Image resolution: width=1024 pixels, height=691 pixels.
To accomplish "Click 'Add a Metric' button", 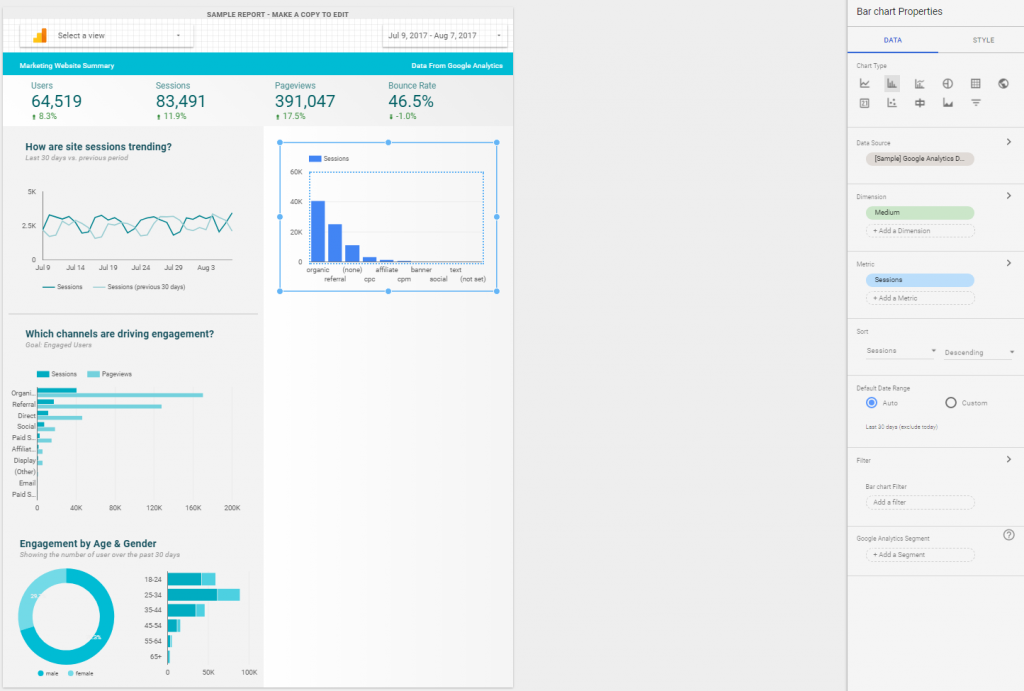I will pyautogui.click(x=919, y=298).
